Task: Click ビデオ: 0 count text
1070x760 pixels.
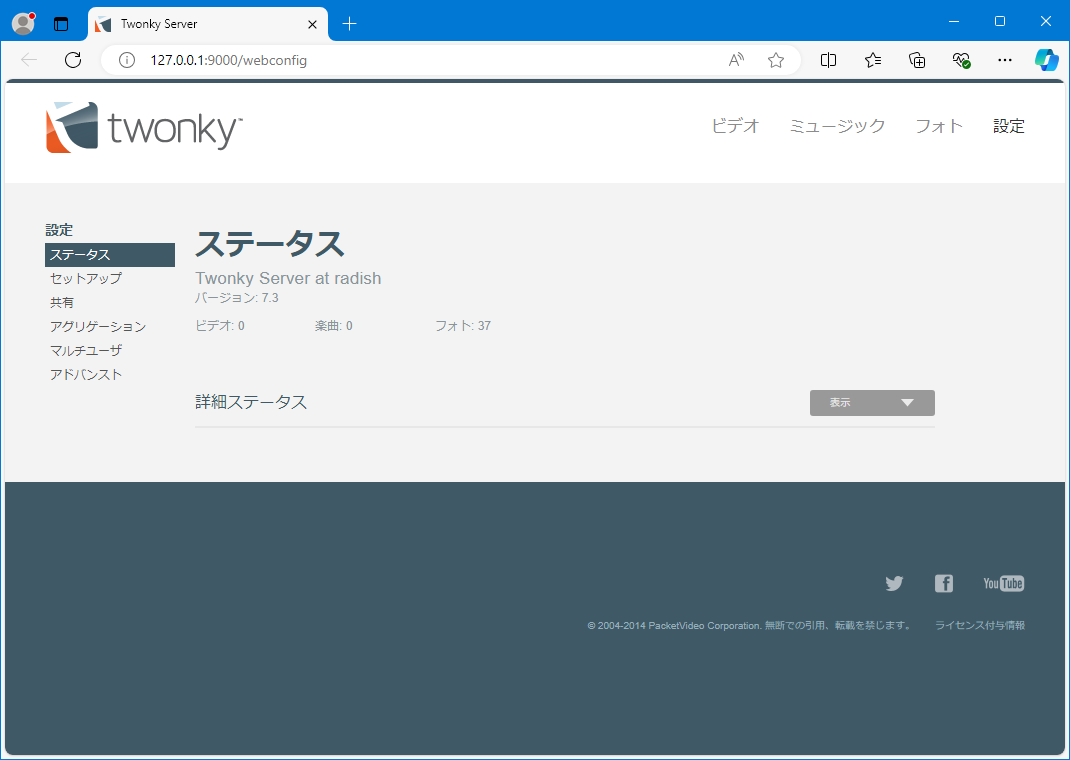Action: point(220,326)
